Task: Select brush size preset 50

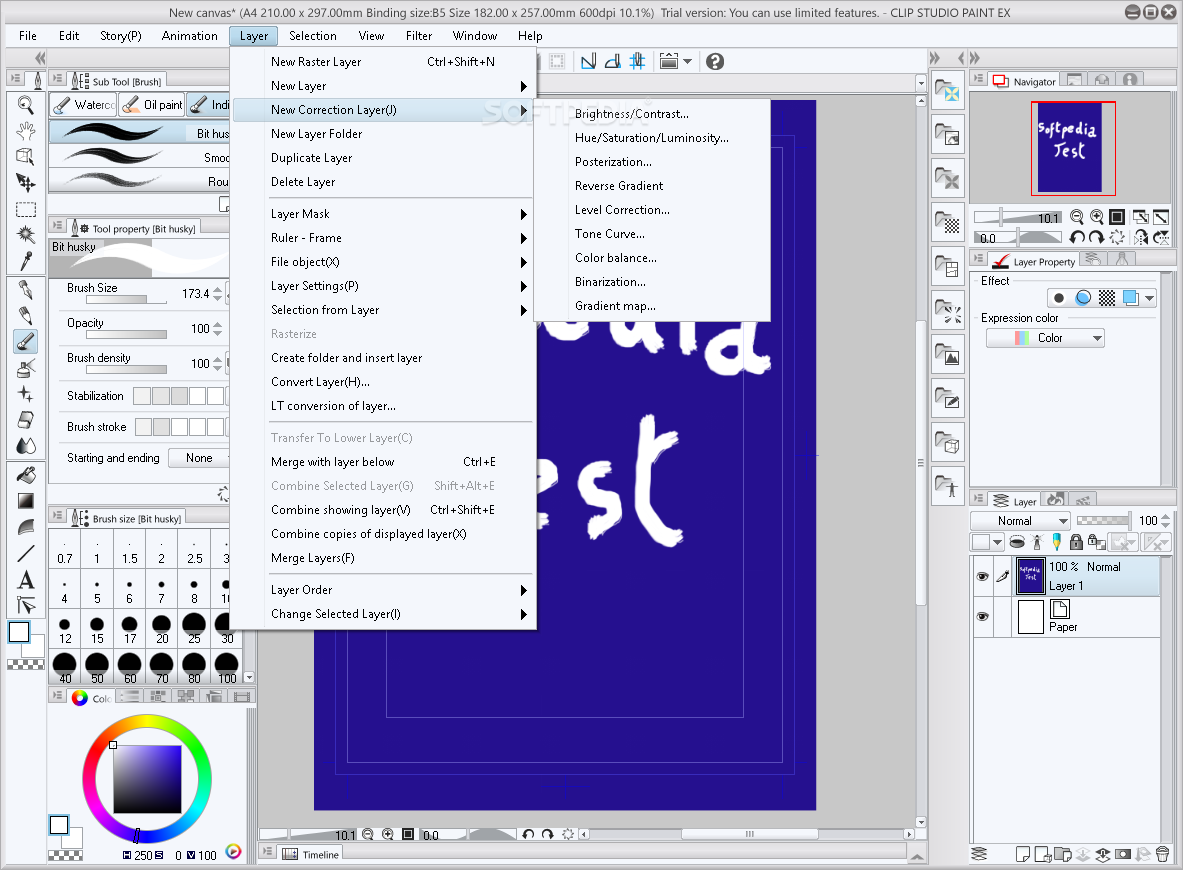Action: tap(97, 669)
